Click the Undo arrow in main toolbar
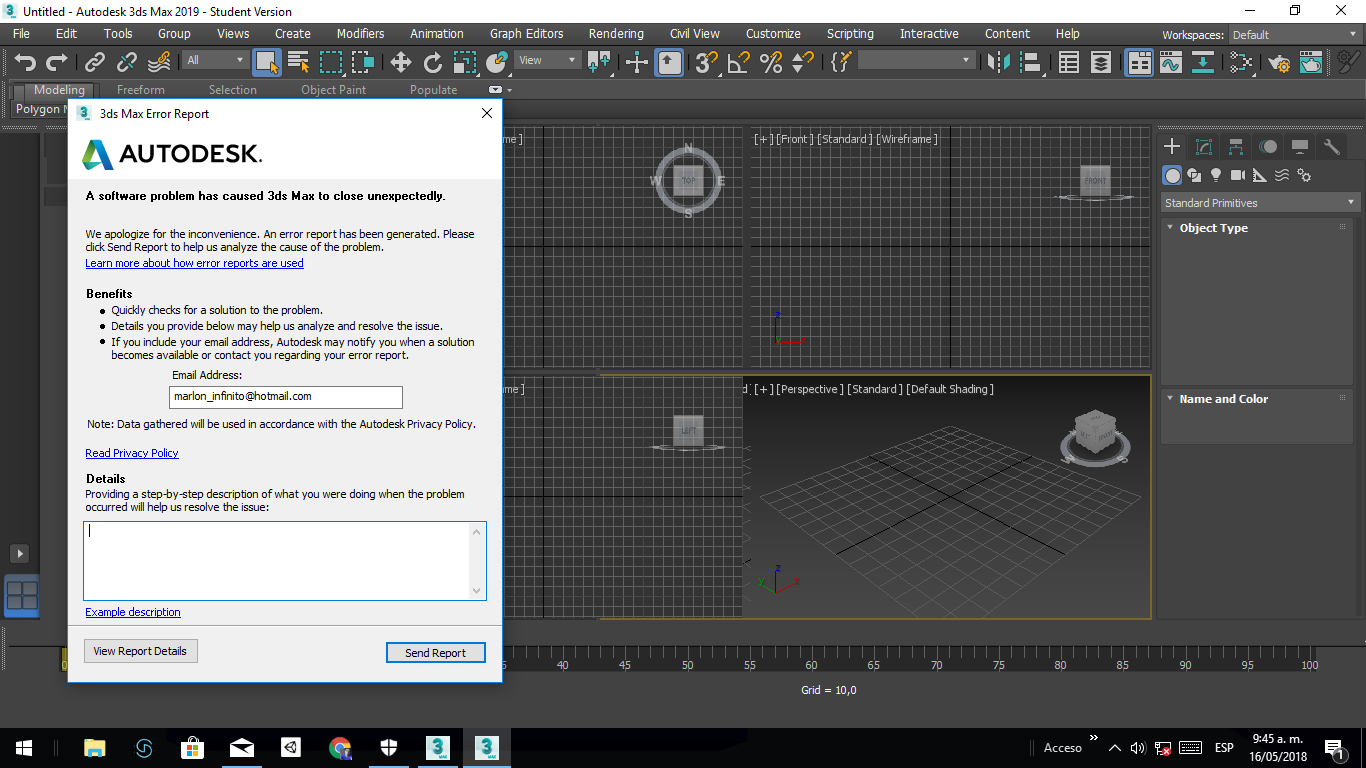Viewport: 1366px width, 768px height. coord(25,63)
